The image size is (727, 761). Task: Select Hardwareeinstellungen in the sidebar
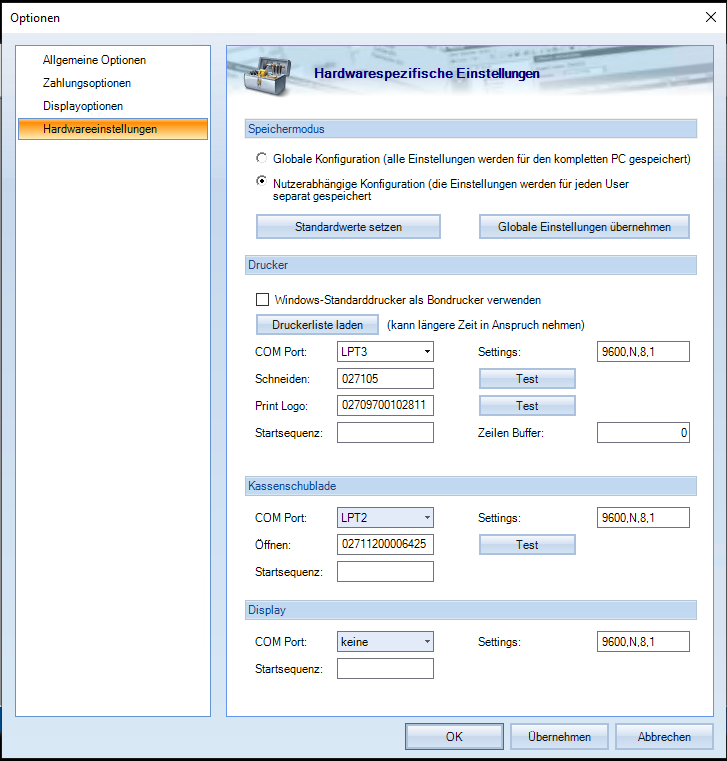click(100, 129)
